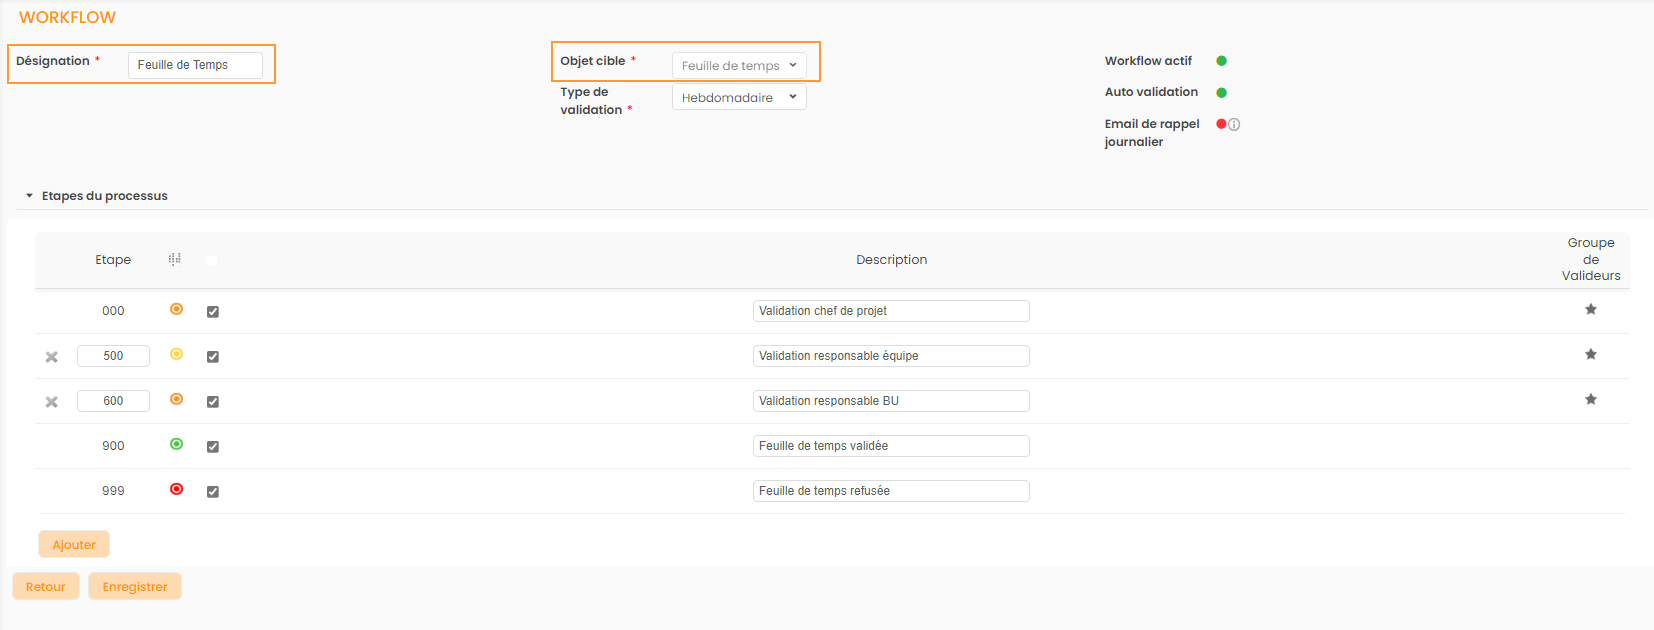Collapse the Etapes du processus section

tap(30, 196)
